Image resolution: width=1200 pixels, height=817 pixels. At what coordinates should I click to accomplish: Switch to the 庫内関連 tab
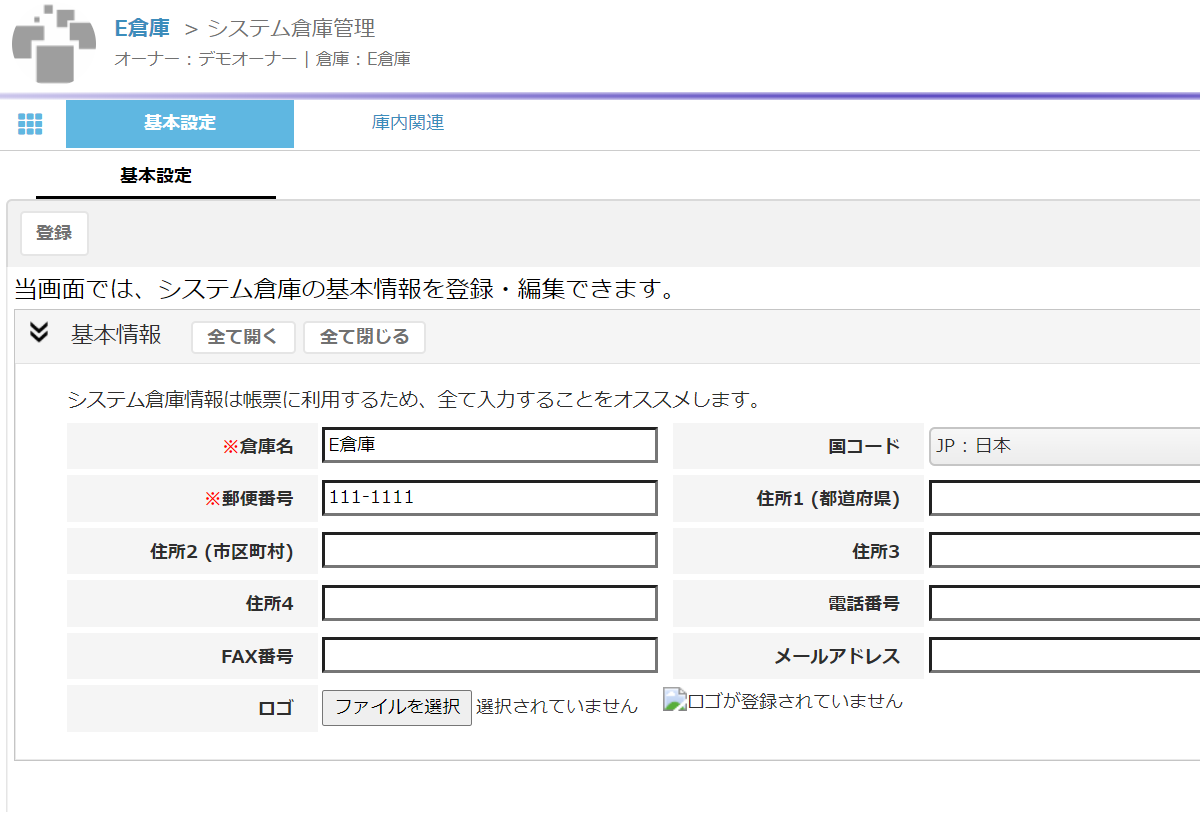point(407,123)
